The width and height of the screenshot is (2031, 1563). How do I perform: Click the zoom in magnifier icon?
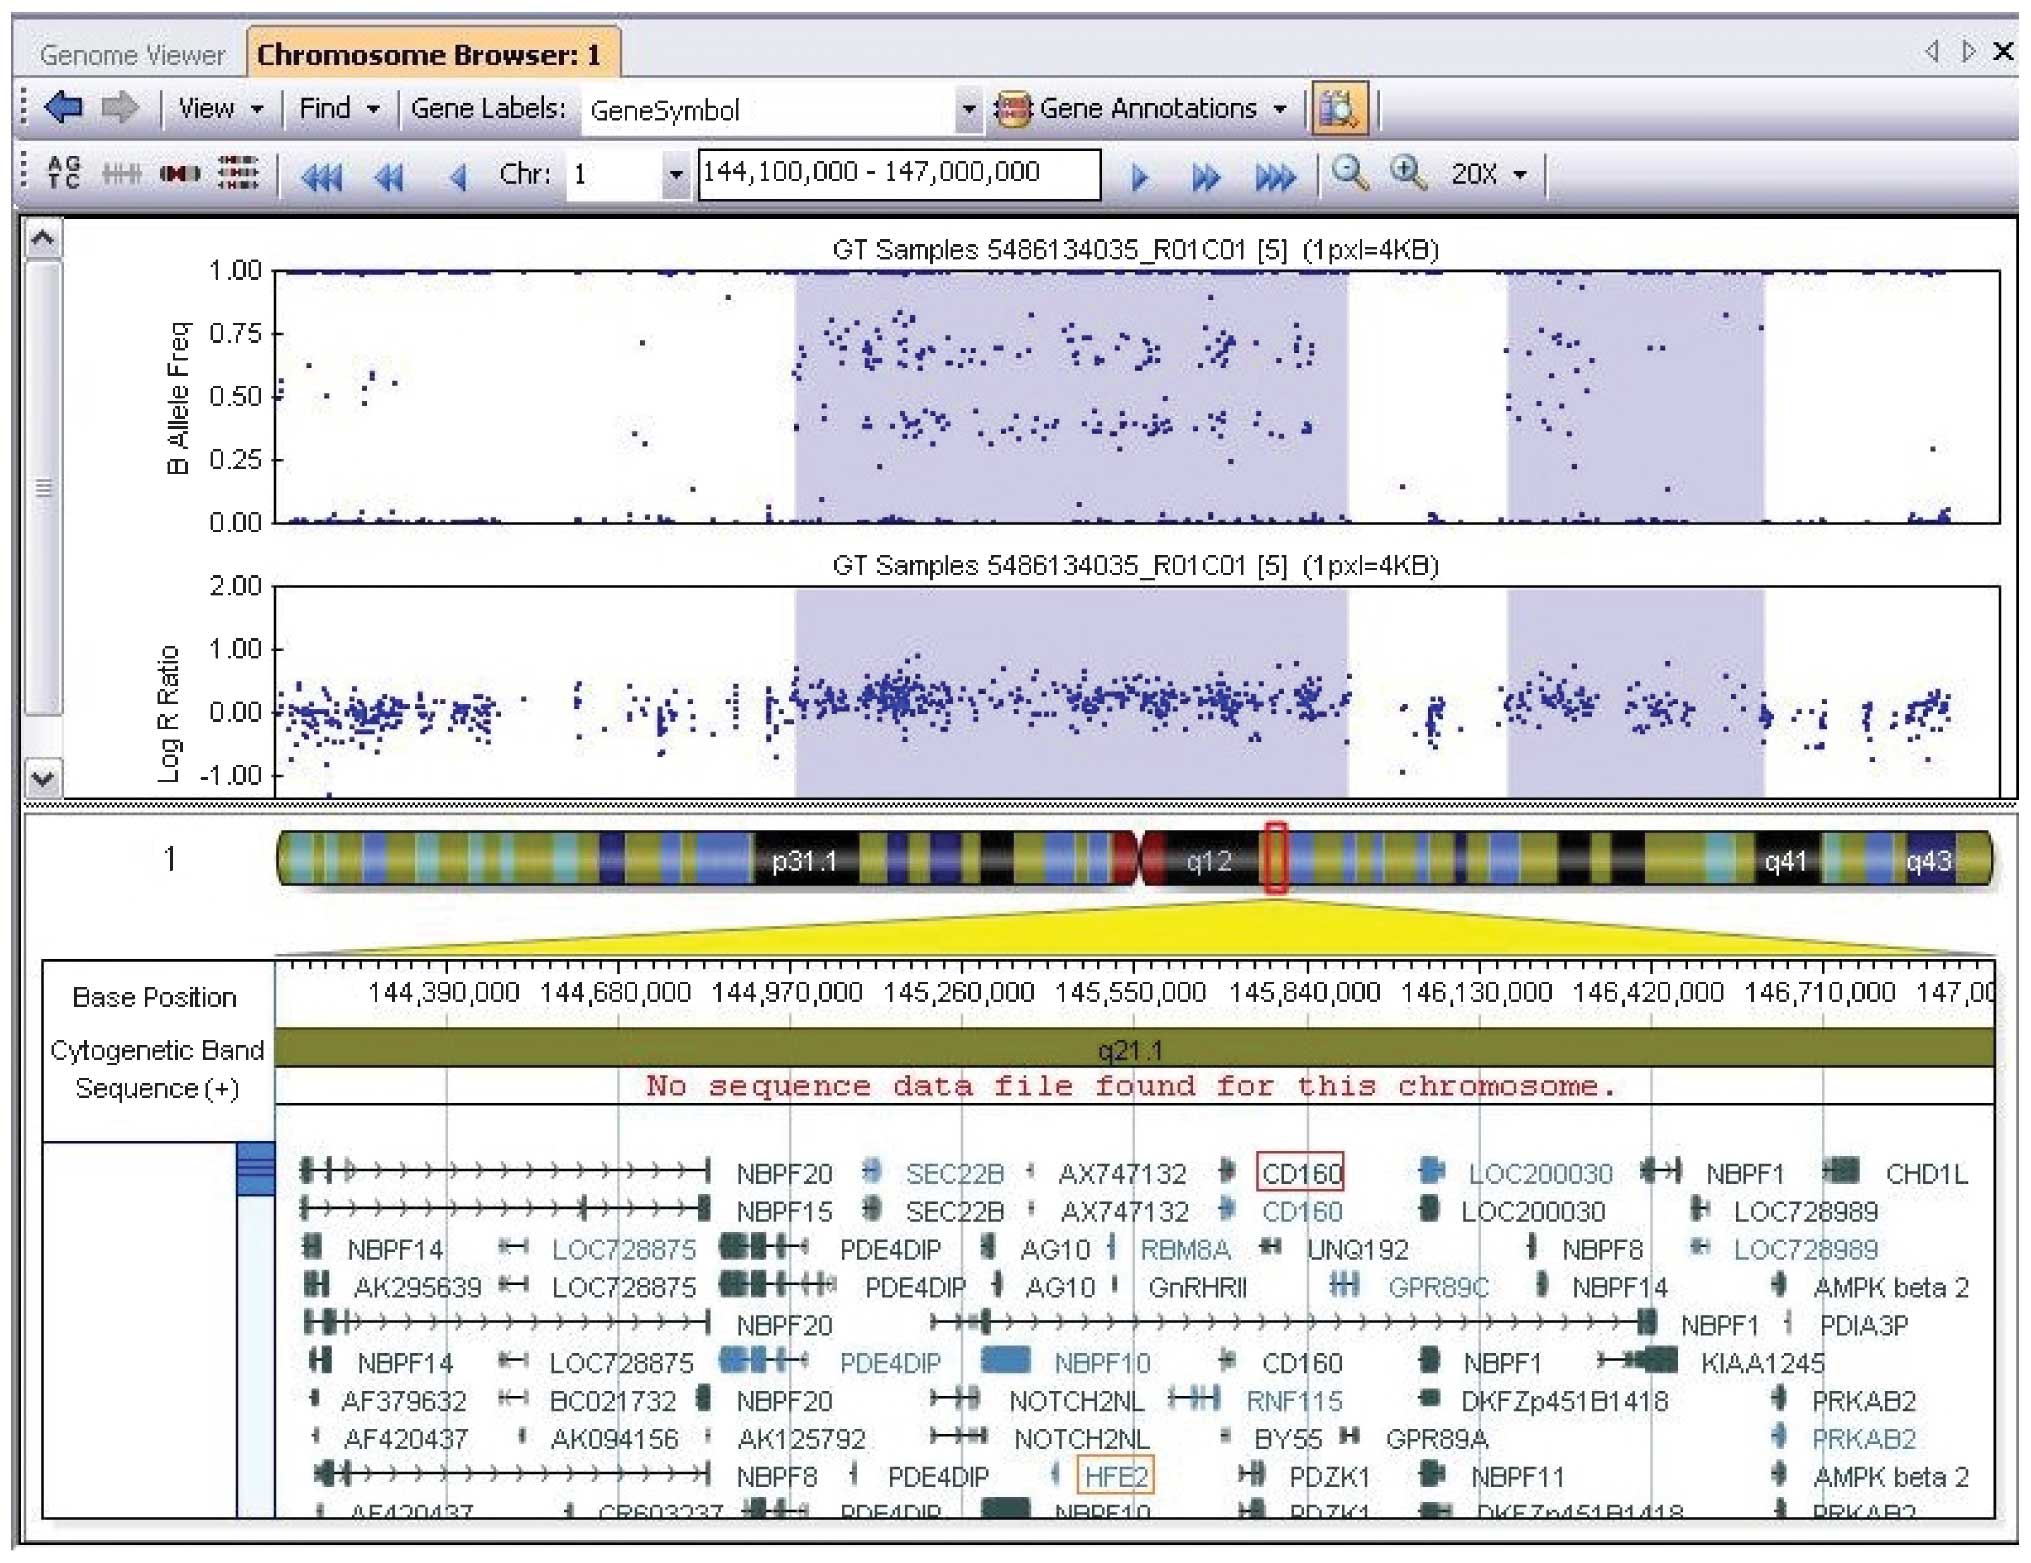[1407, 173]
